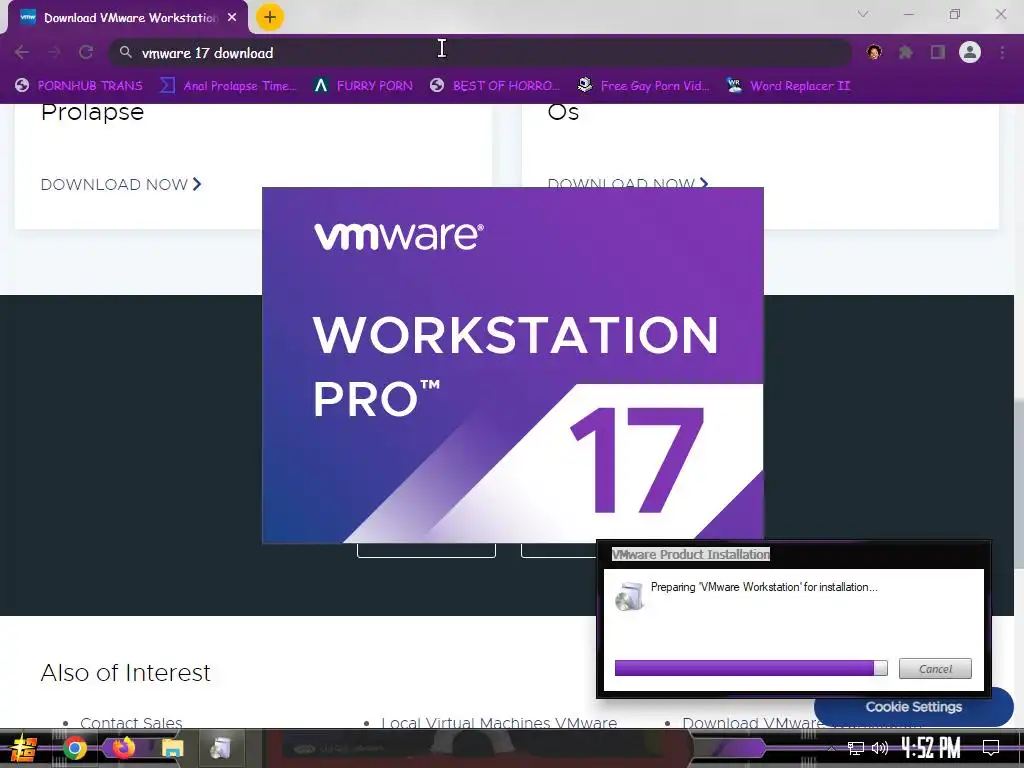Image resolution: width=1024 pixels, height=768 pixels.
Task: Click Cancel in VMware Product Installation dialog
Action: pyautogui.click(x=935, y=669)
